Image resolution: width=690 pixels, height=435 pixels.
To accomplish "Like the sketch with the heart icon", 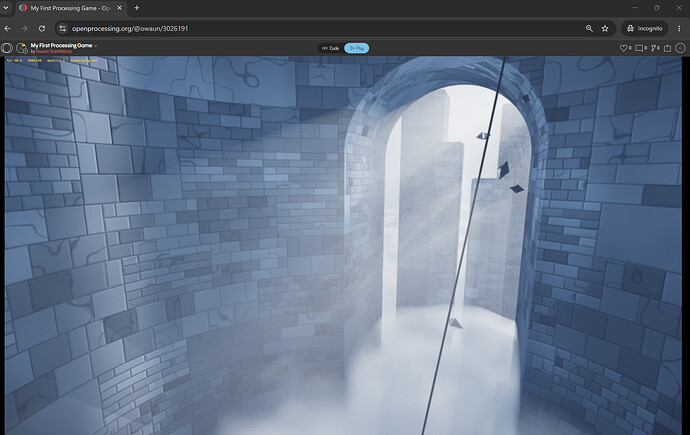I will (625, 48).
